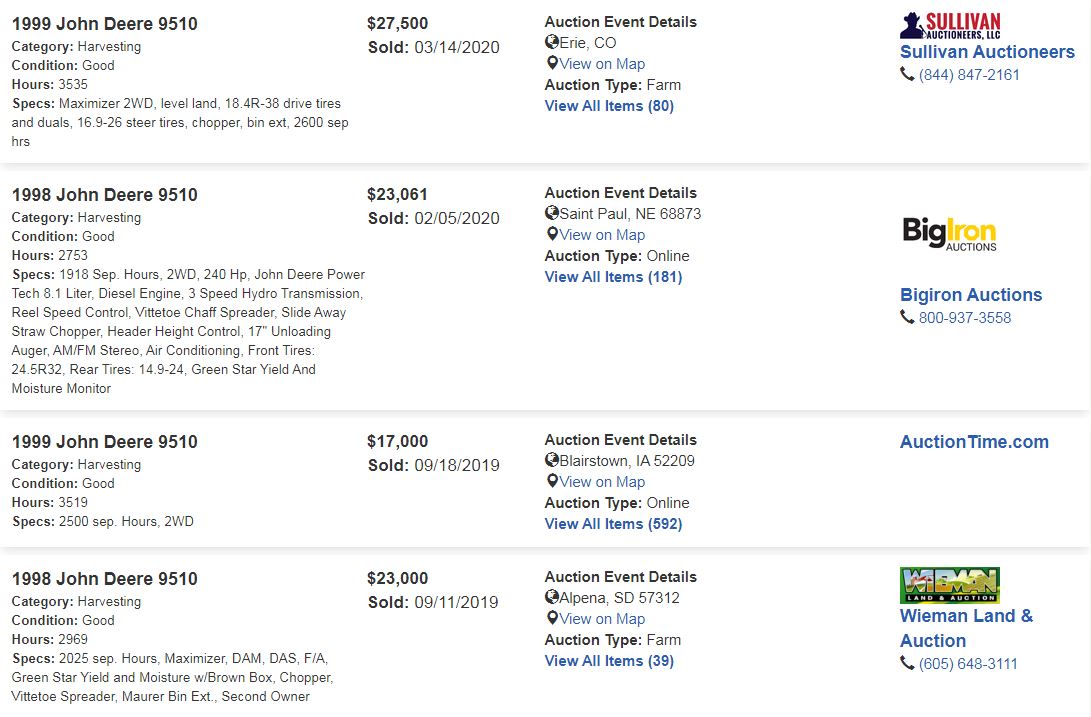Open View on Map for Alpena, SD listing
The width and height of the screenshot is (1091, 717).
[602, 619]
